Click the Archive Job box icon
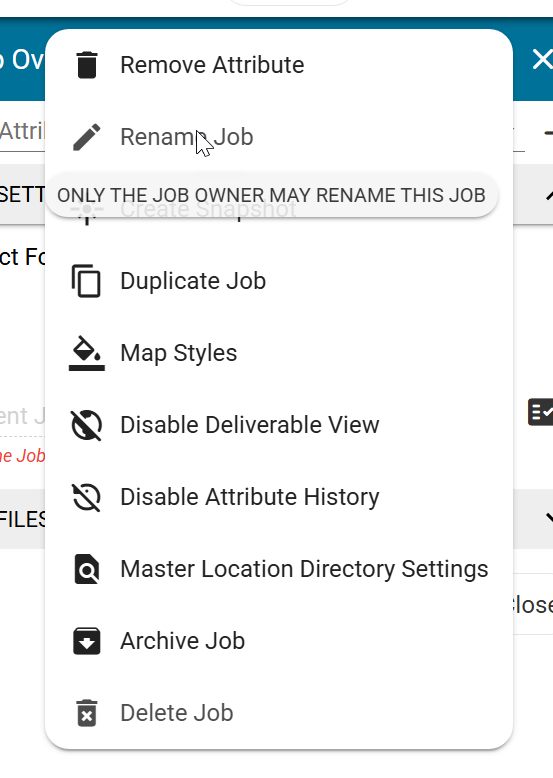The image size is (553, 778). point(87,641)
